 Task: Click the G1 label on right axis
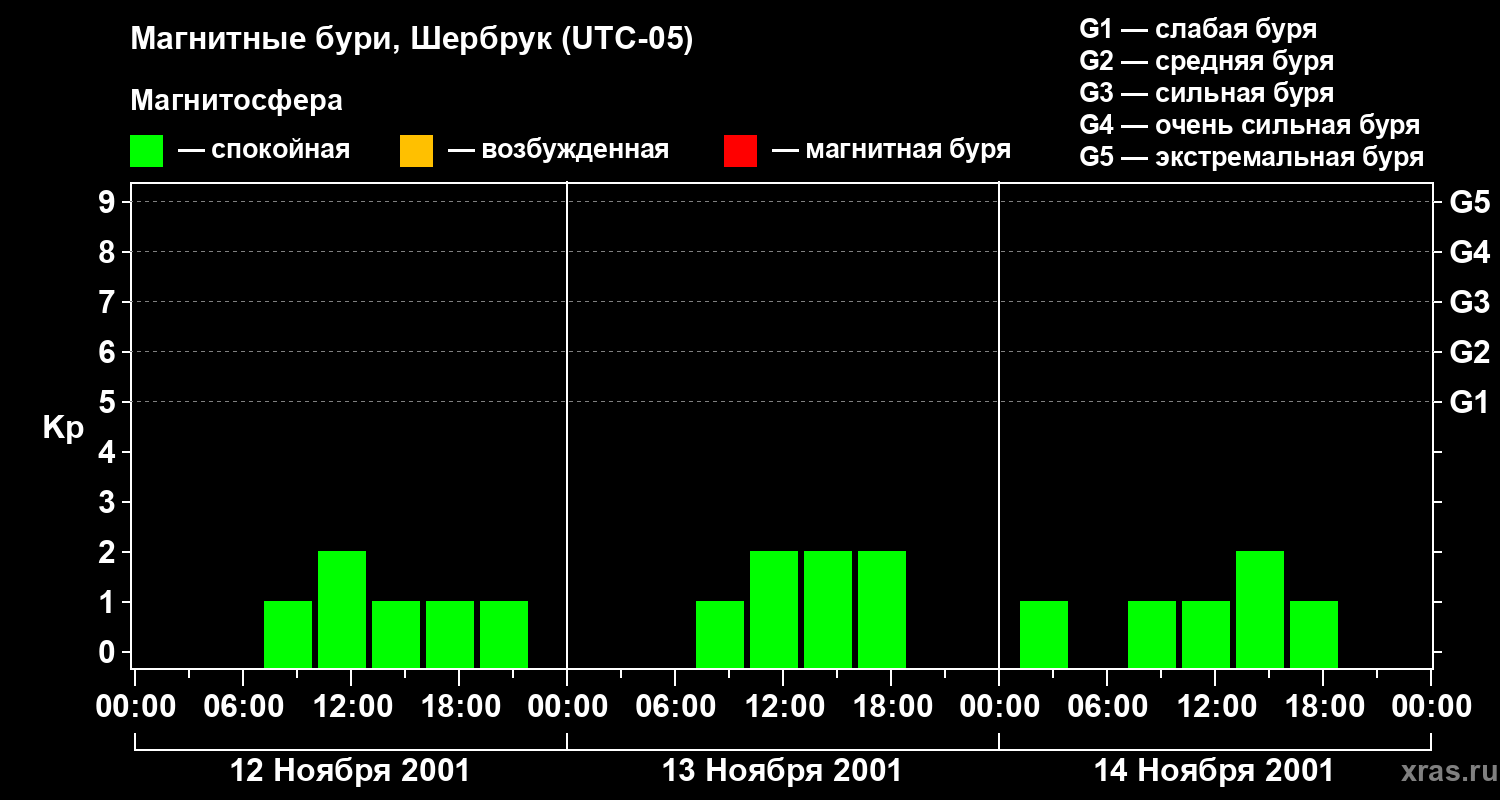point(1470,402)
